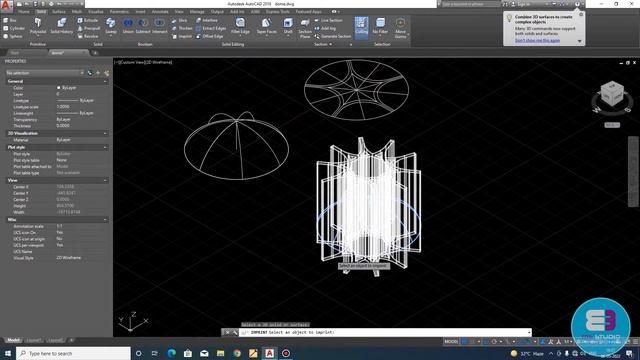This screenshot has height=360, width=640.
Task: Open Chrome from the taskbar
Action: tap(237, 353)
